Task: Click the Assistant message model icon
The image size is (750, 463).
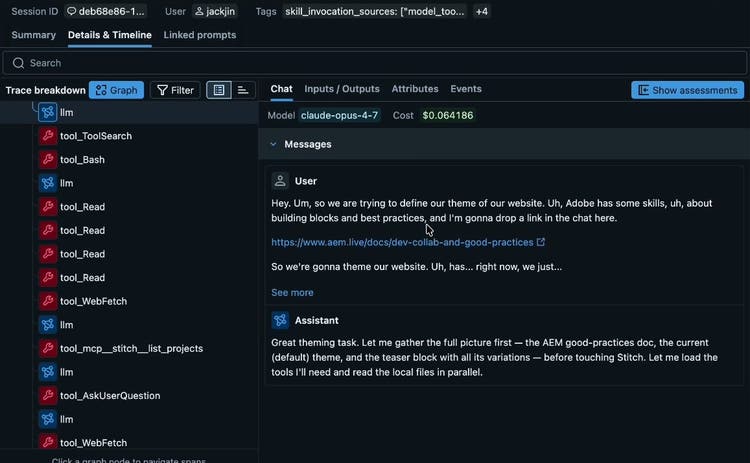Action: (x=280, y=320)
